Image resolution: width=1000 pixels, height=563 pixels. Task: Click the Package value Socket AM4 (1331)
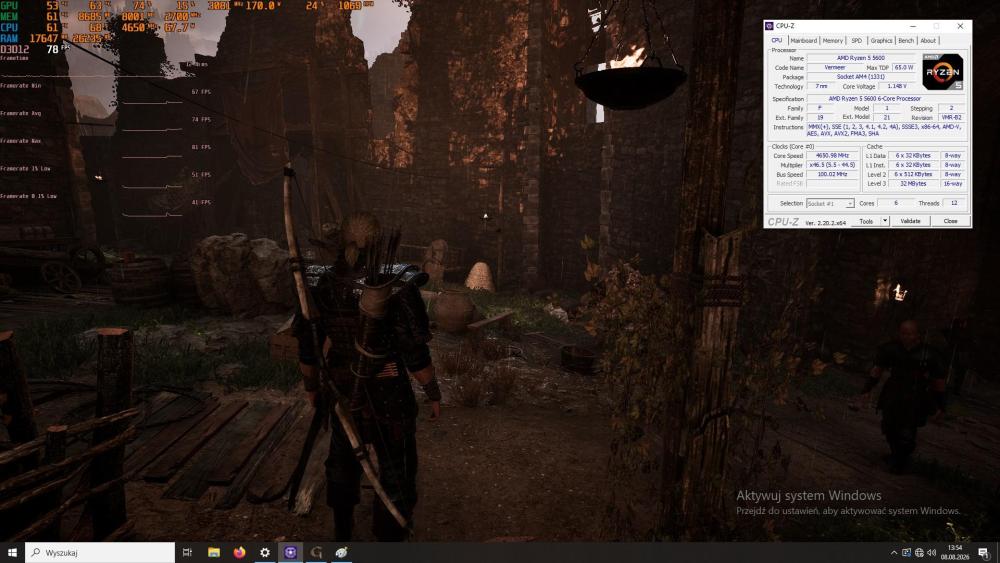point(861,77)
